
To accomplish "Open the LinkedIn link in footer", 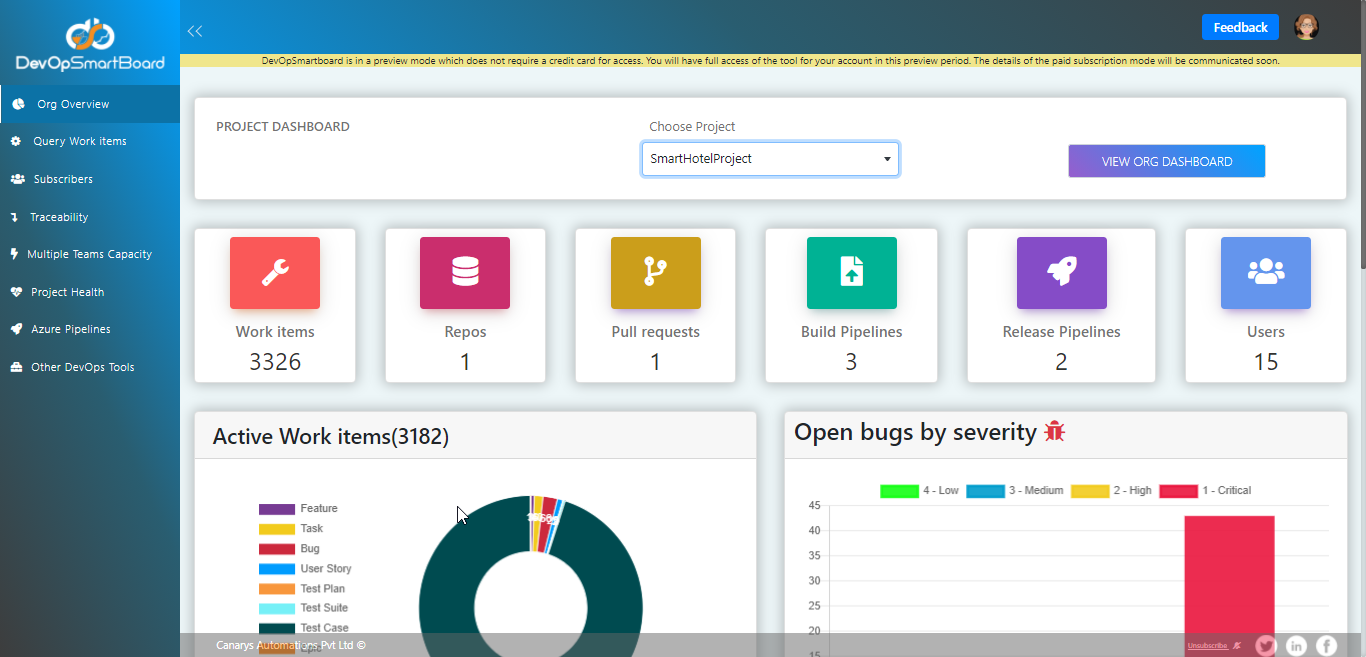I will (x=1296, y=646).
